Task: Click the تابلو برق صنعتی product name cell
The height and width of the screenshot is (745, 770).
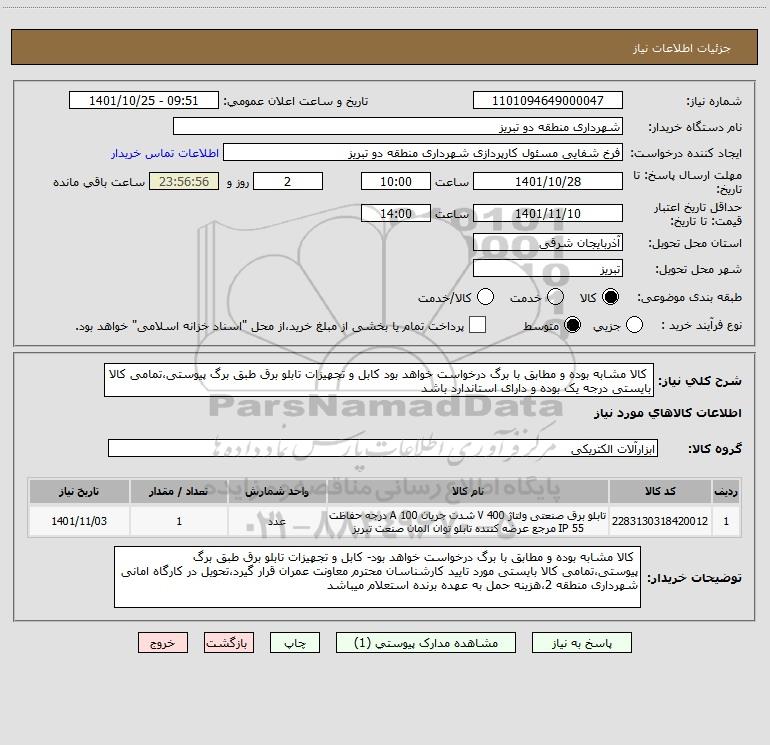Action: [x=468, y=522]
